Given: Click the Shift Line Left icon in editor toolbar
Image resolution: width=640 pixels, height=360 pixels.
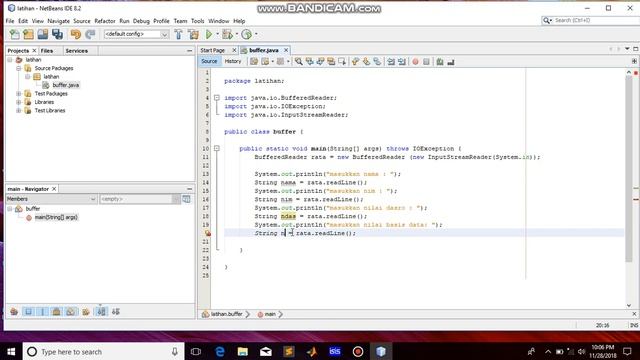Looking at the screenshot, I should (391, 62).
